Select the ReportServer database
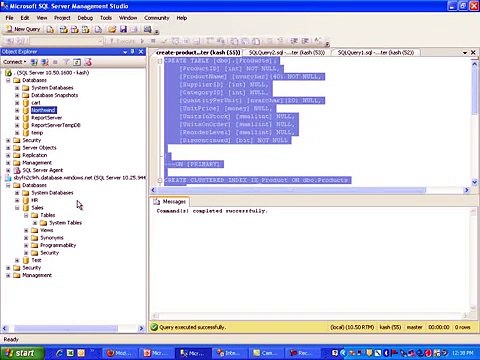Image resolution: width=480 pixels, height=360 pixels. 46,118
